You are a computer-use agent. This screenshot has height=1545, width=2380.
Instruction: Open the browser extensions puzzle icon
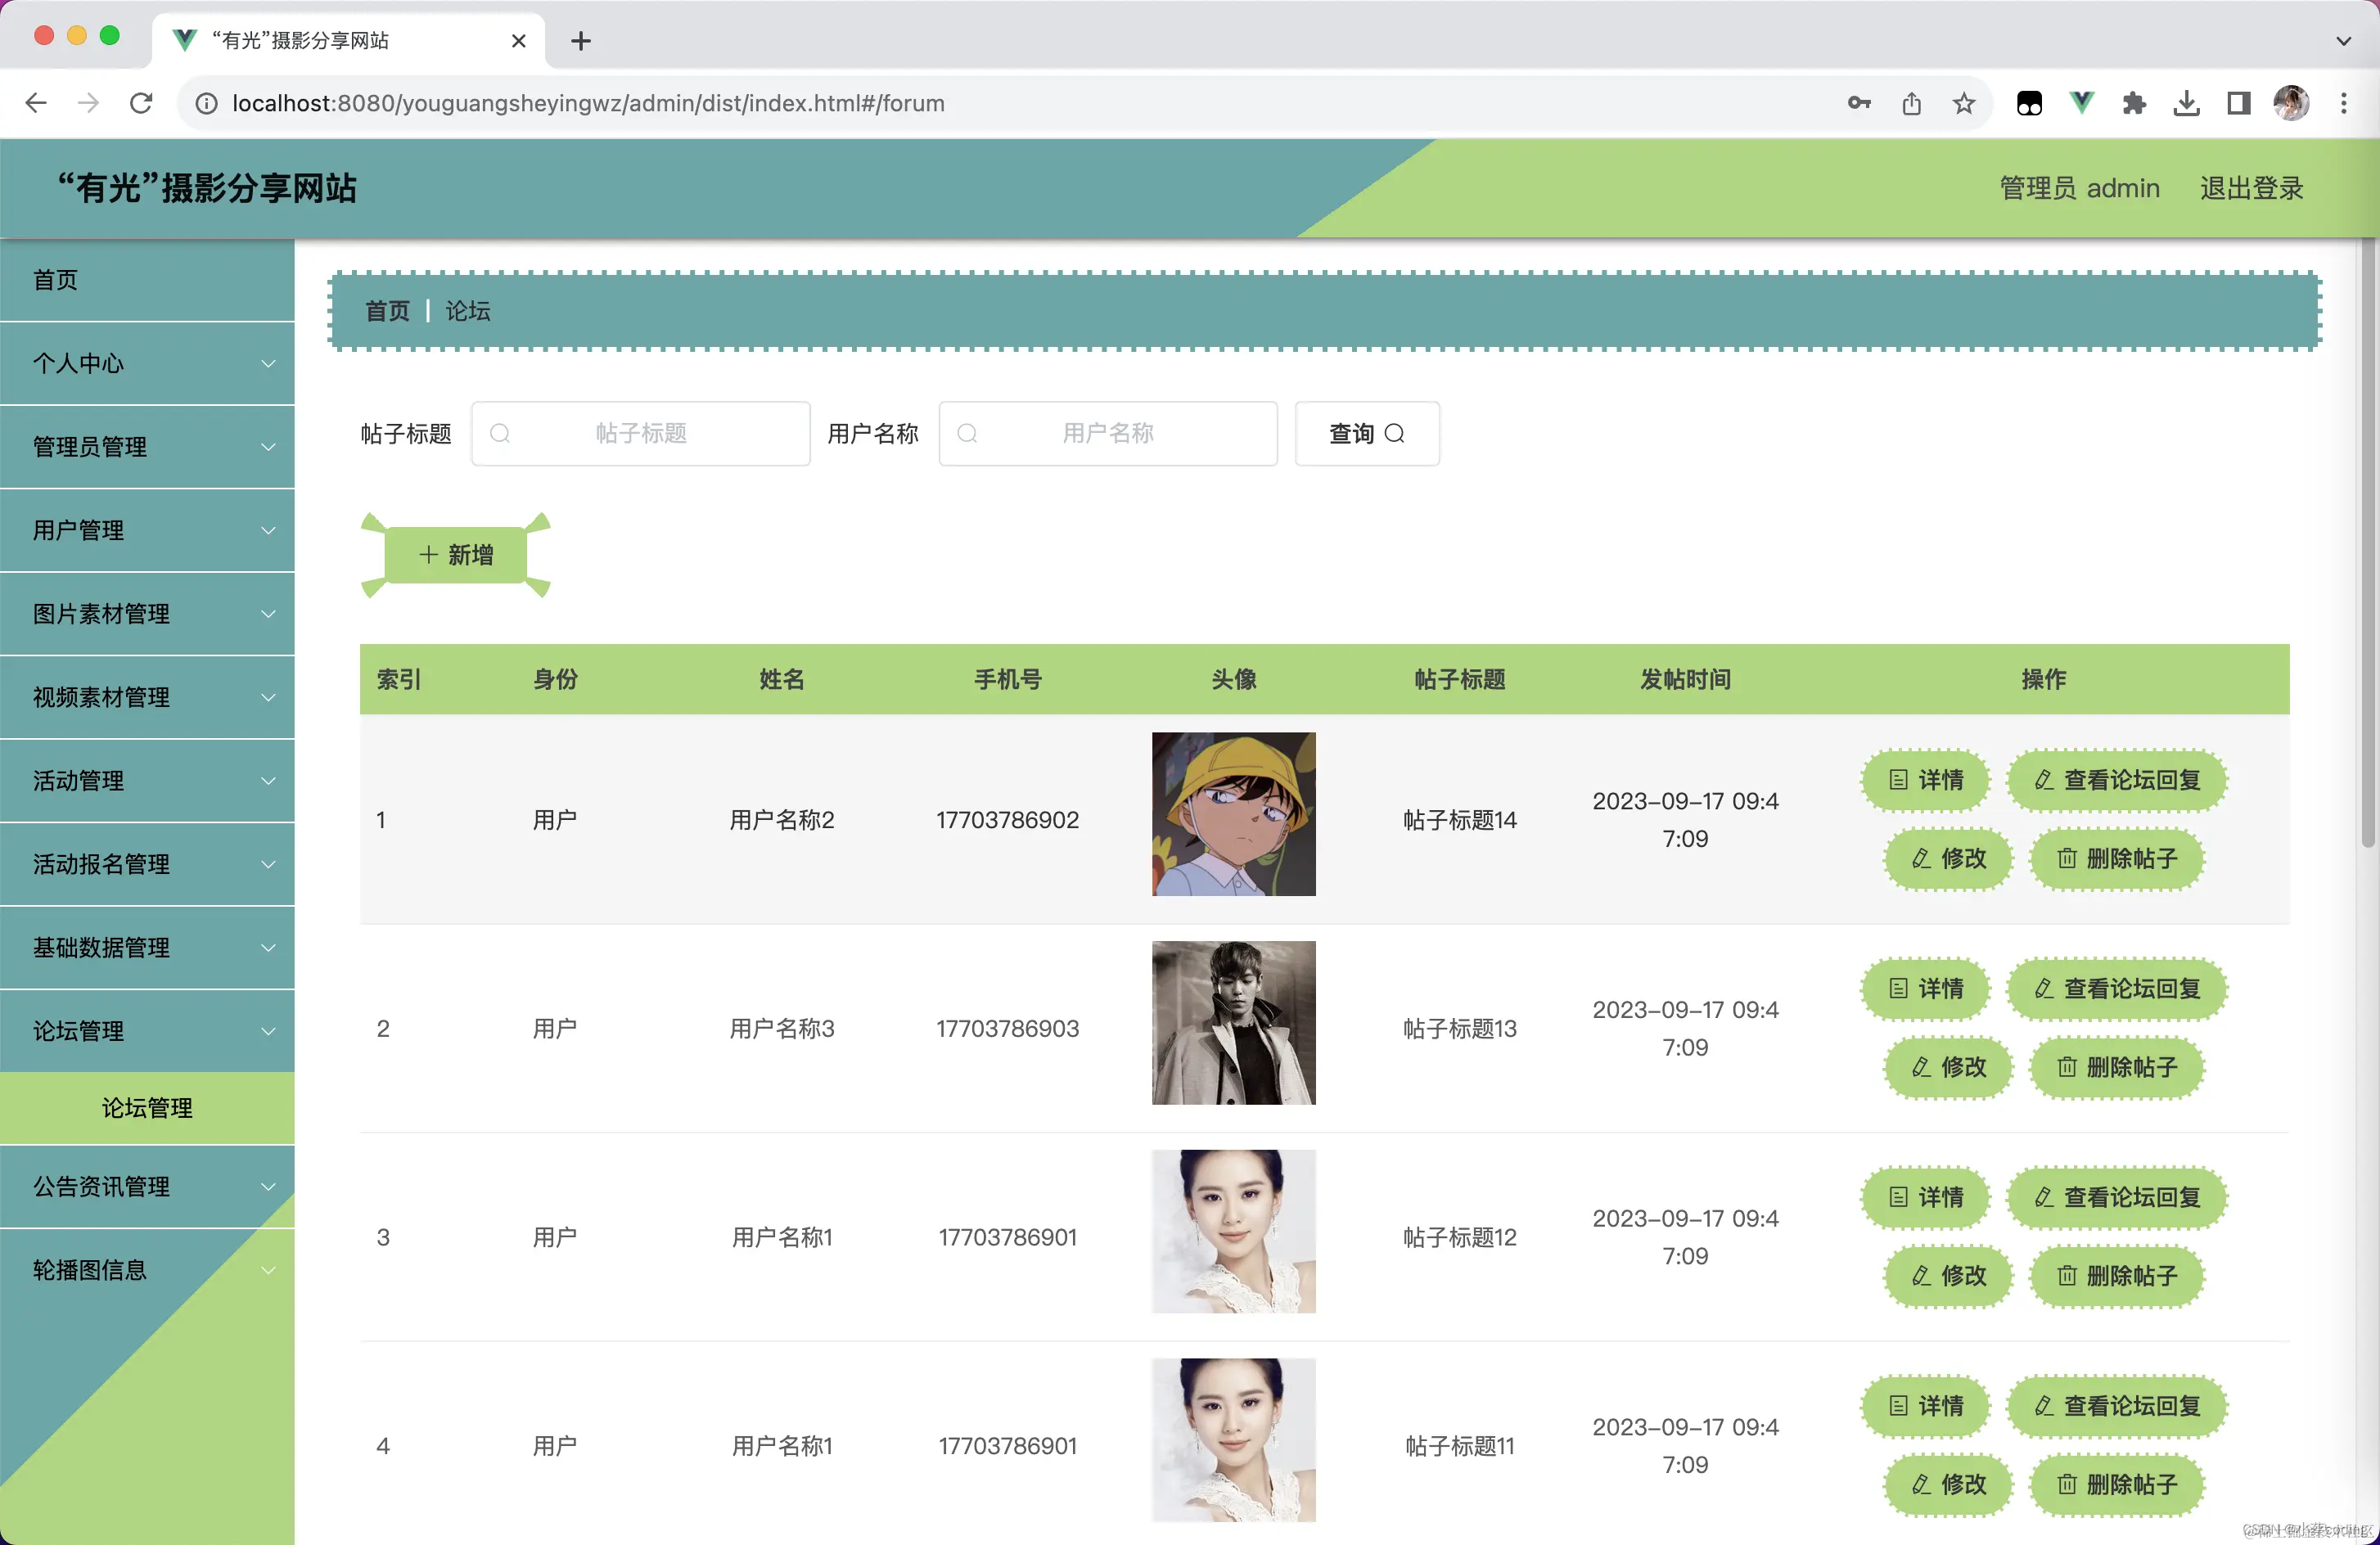coord(2133,103)
